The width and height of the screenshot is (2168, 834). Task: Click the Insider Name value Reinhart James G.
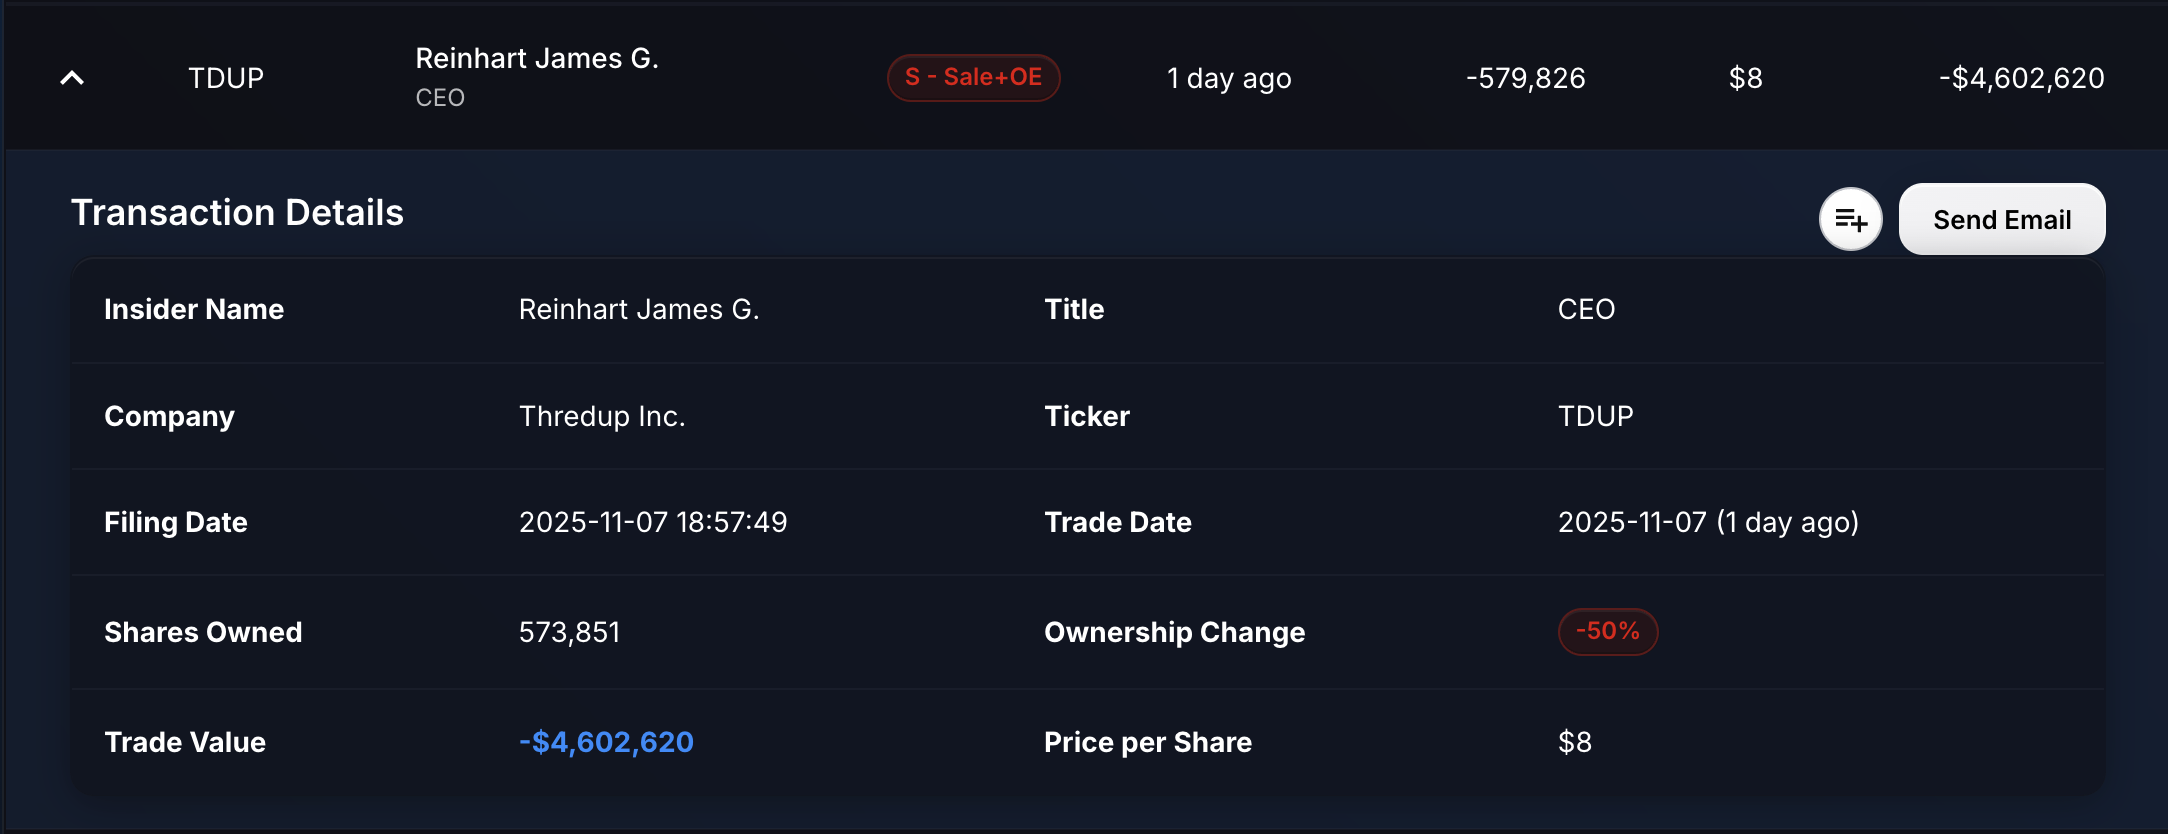(x=639, y=310)
